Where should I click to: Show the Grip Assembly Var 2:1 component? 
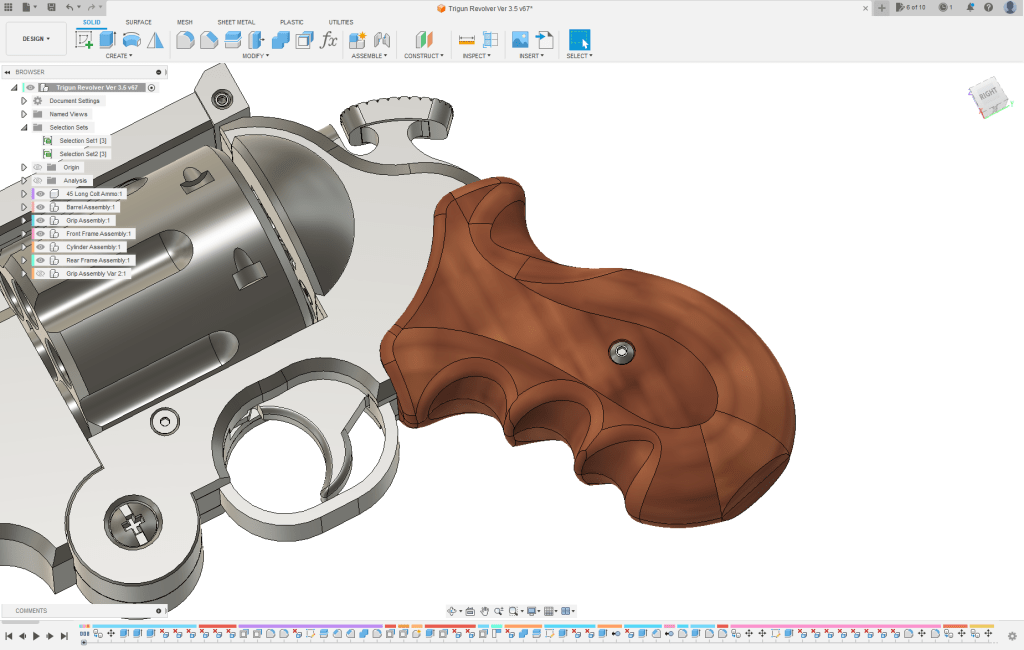41,273
